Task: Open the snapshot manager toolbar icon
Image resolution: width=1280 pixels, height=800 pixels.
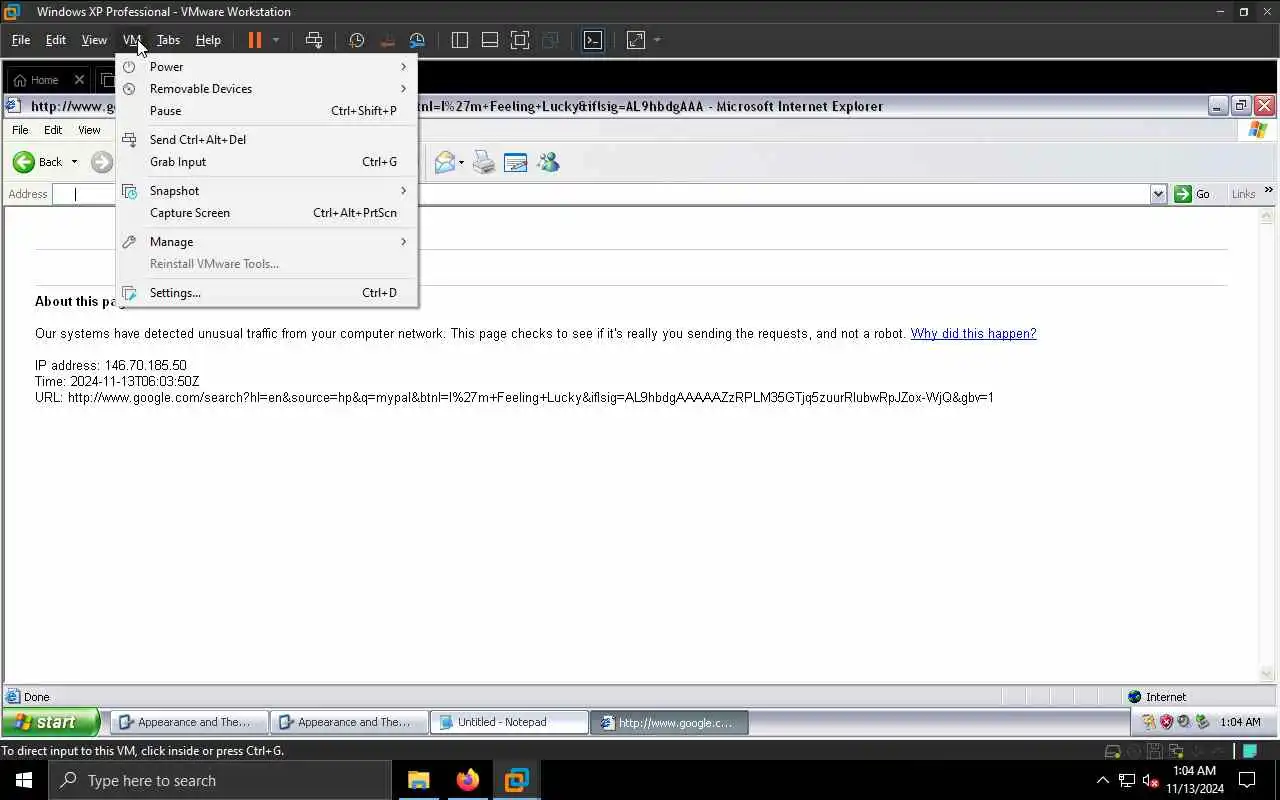Action: [x=417, y=40]
